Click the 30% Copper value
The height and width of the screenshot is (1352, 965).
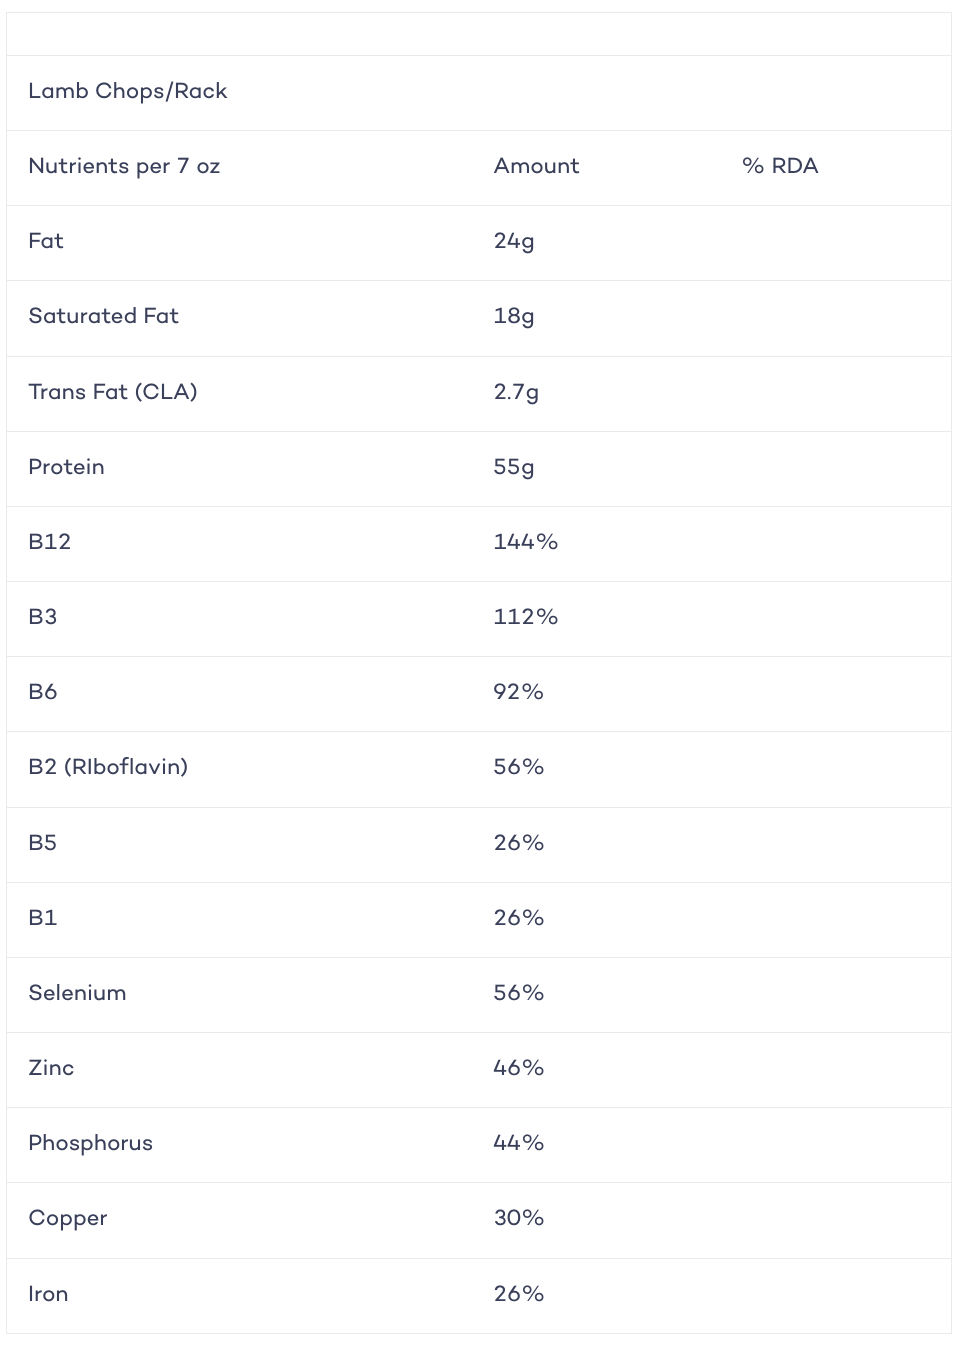tap(519, 1218)
